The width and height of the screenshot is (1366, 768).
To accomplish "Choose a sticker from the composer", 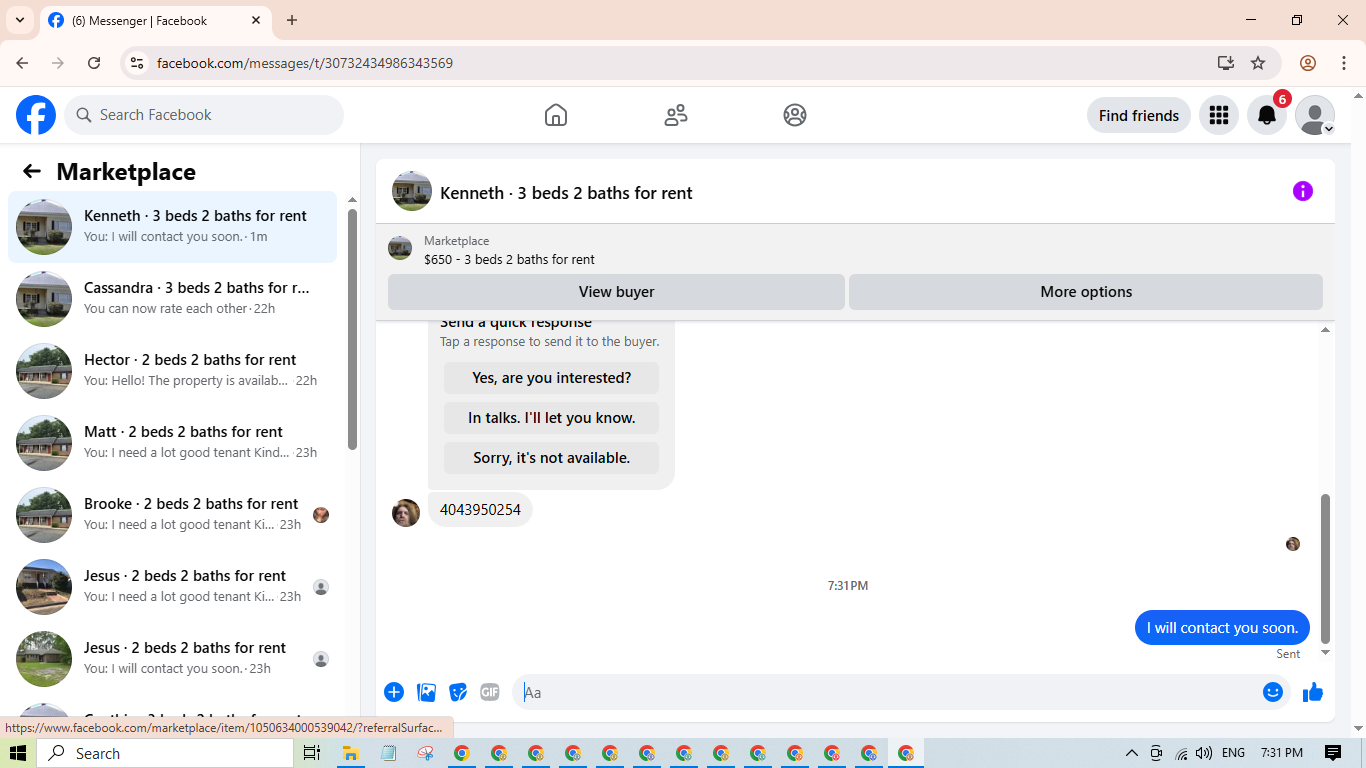I will [x=458, y=692].
